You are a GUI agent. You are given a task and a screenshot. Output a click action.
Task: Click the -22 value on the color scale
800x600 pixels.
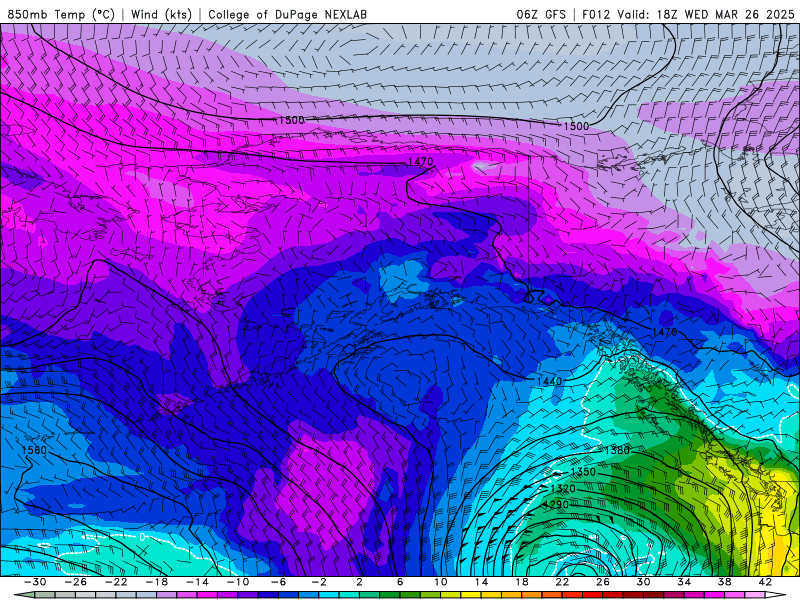(116, 582)
